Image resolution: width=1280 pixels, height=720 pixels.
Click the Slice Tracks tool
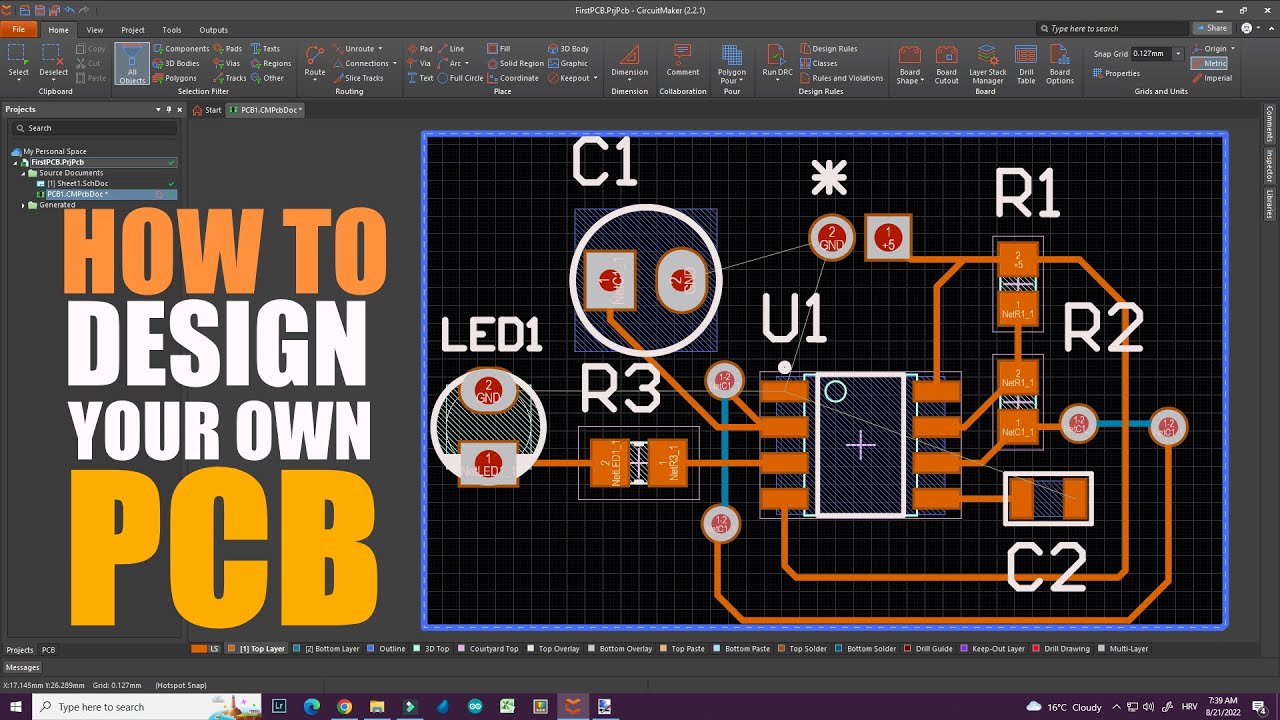coord(358,78)
